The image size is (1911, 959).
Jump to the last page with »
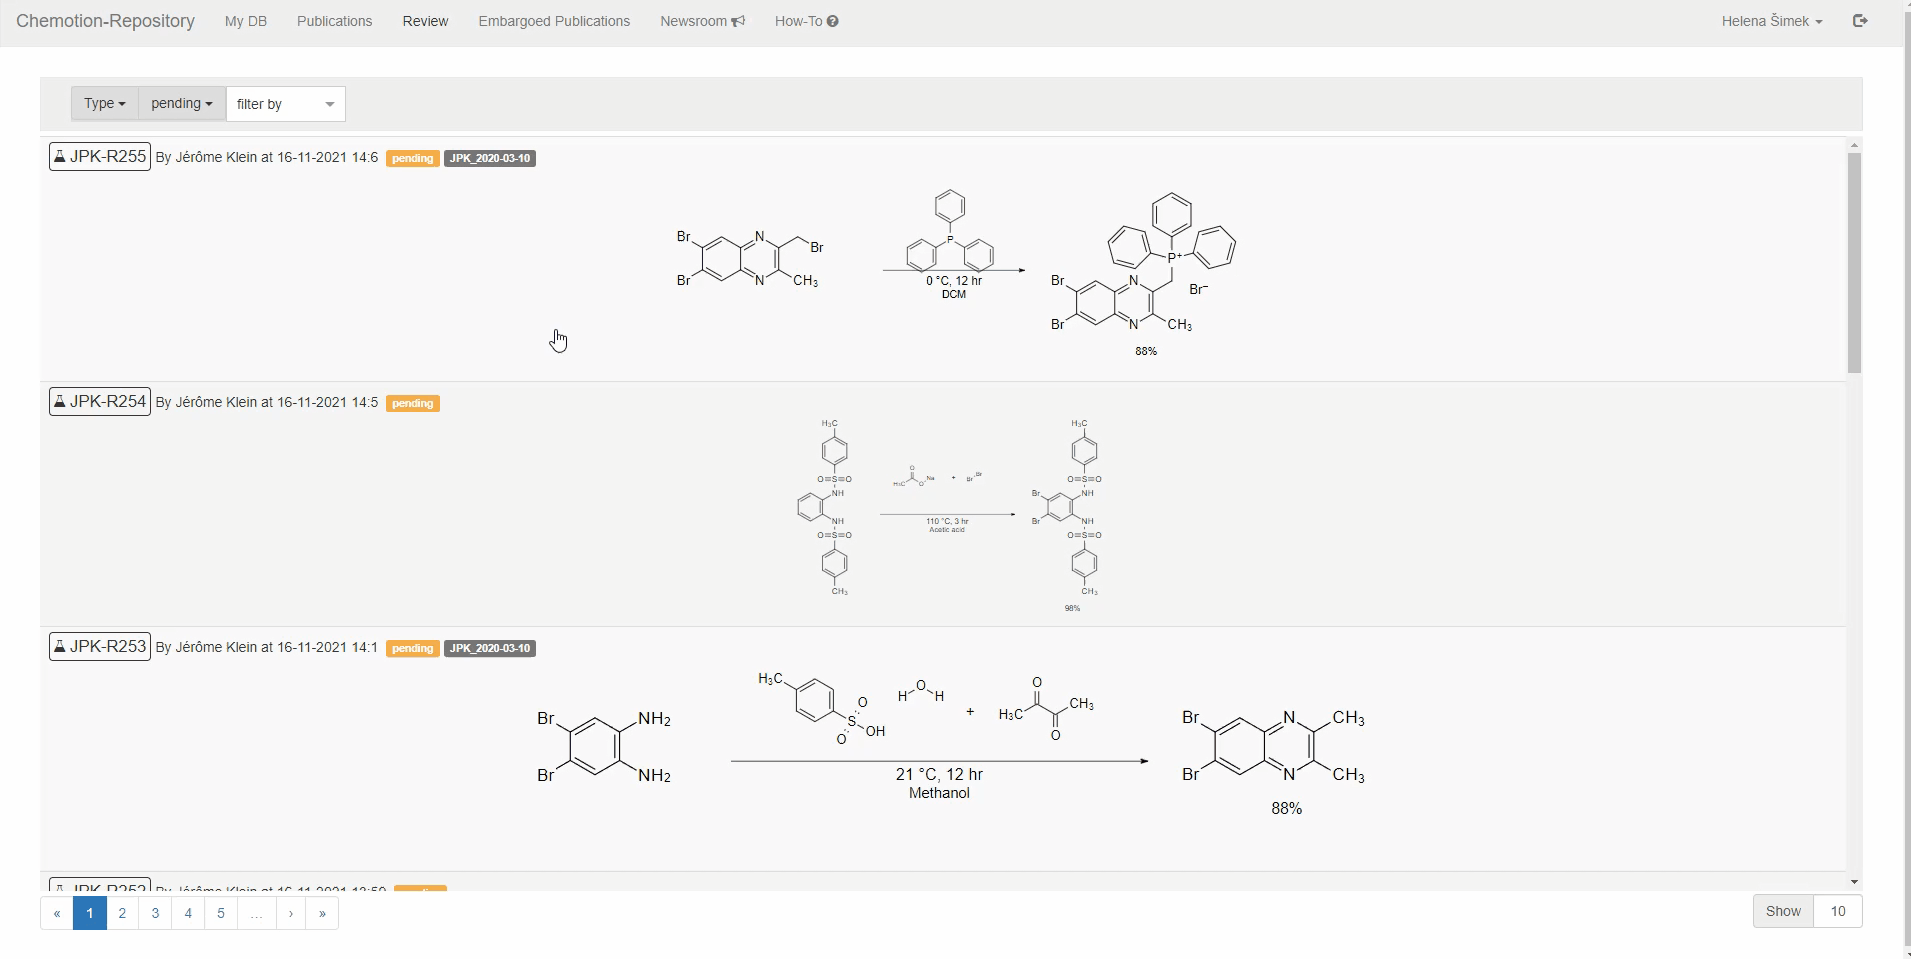322,913
